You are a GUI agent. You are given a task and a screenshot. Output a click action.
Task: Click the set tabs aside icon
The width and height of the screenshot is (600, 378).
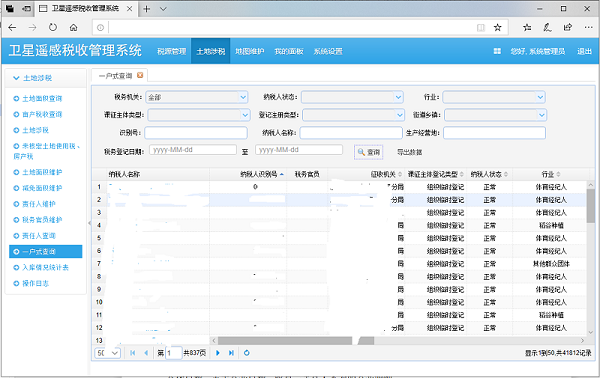pyautogui.click(x=26, y=8)
